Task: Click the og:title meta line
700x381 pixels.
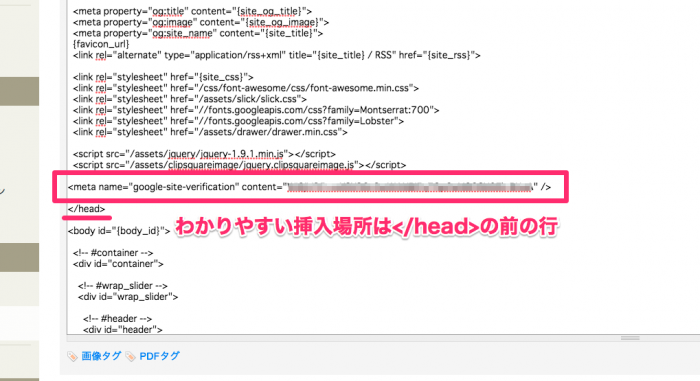Action: click(x=192, y=11)
